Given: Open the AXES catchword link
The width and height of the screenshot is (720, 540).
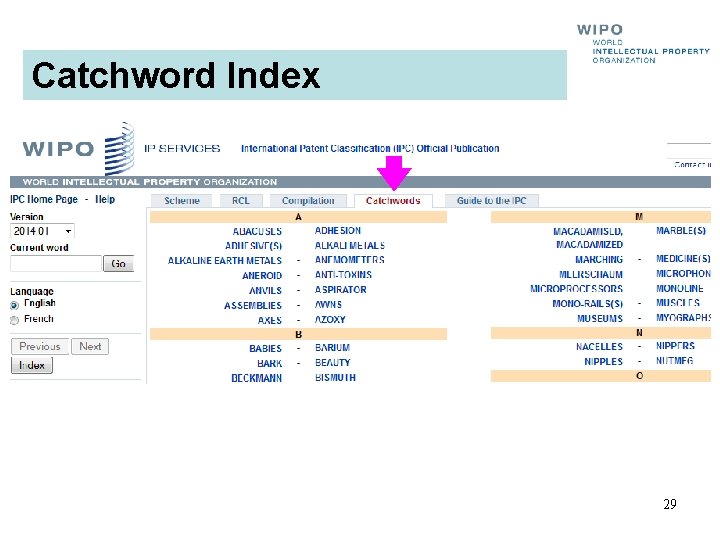Looking at the screenshot, I should click(270, 321).
